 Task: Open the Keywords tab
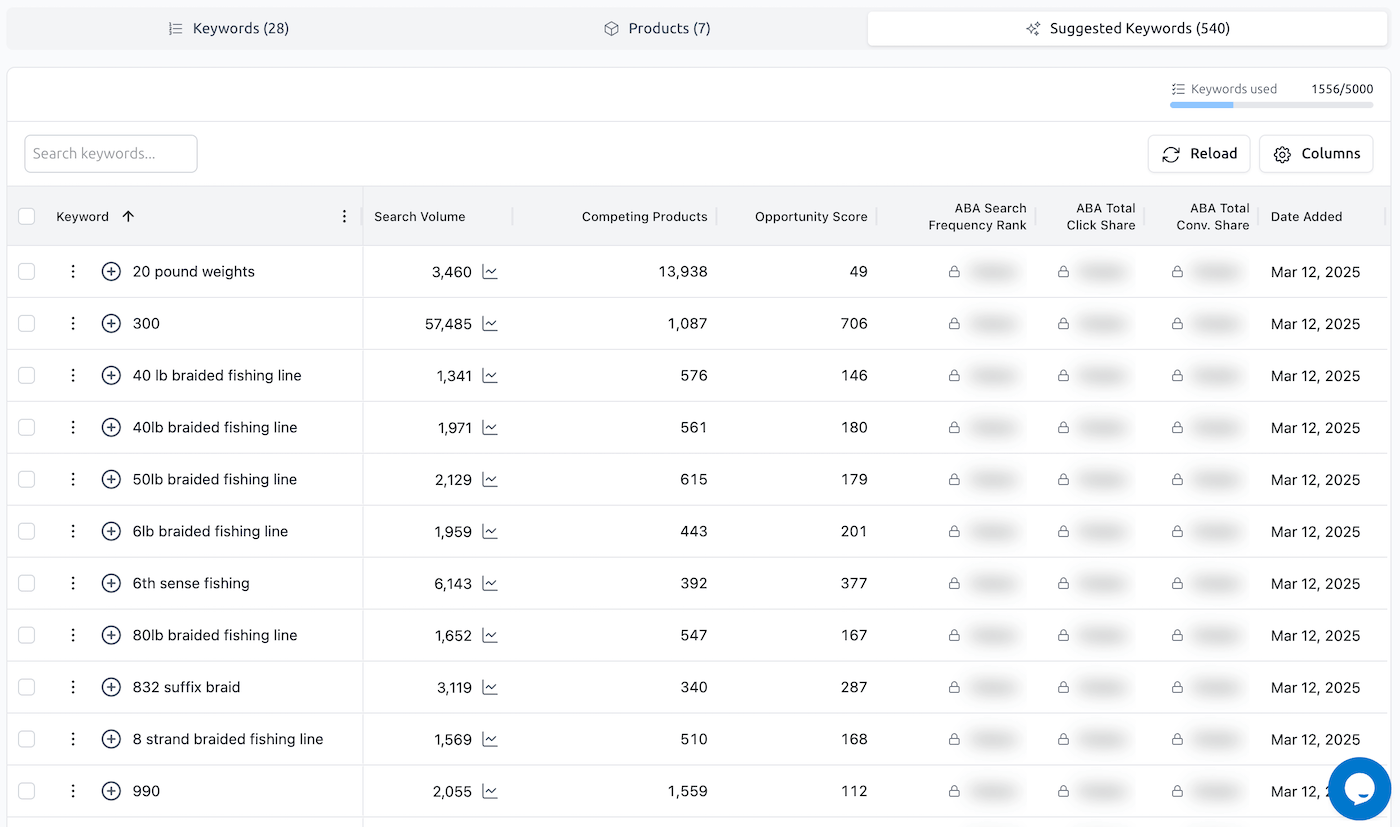(x=228, y=28)
